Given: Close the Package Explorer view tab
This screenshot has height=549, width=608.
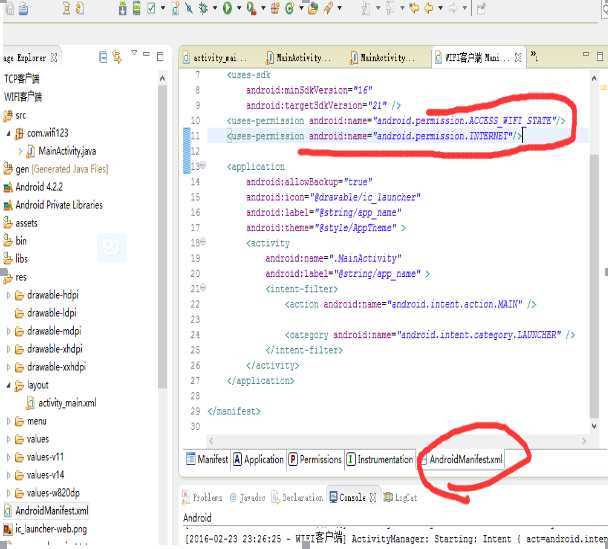Looking at the screenshot, I should (x=54, y=58).
